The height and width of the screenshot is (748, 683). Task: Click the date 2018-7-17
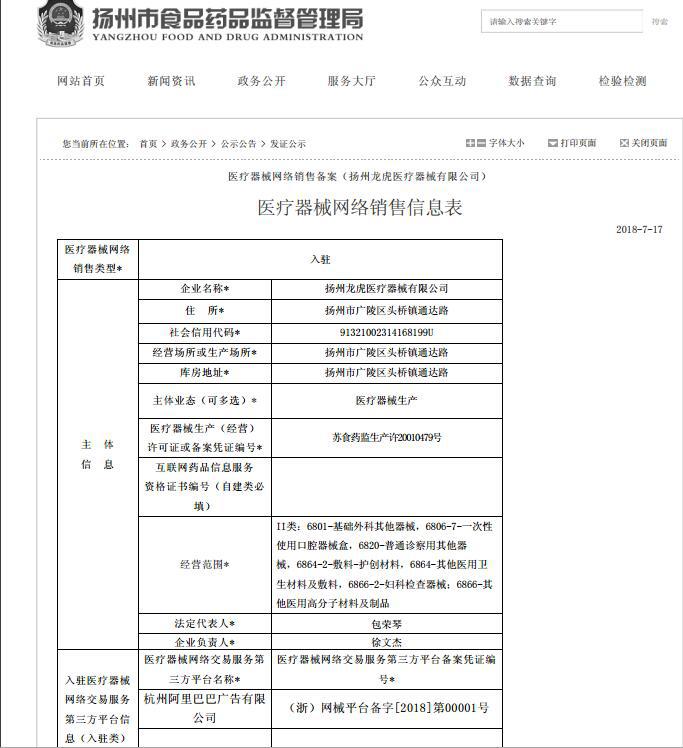(x=639, y=229)
